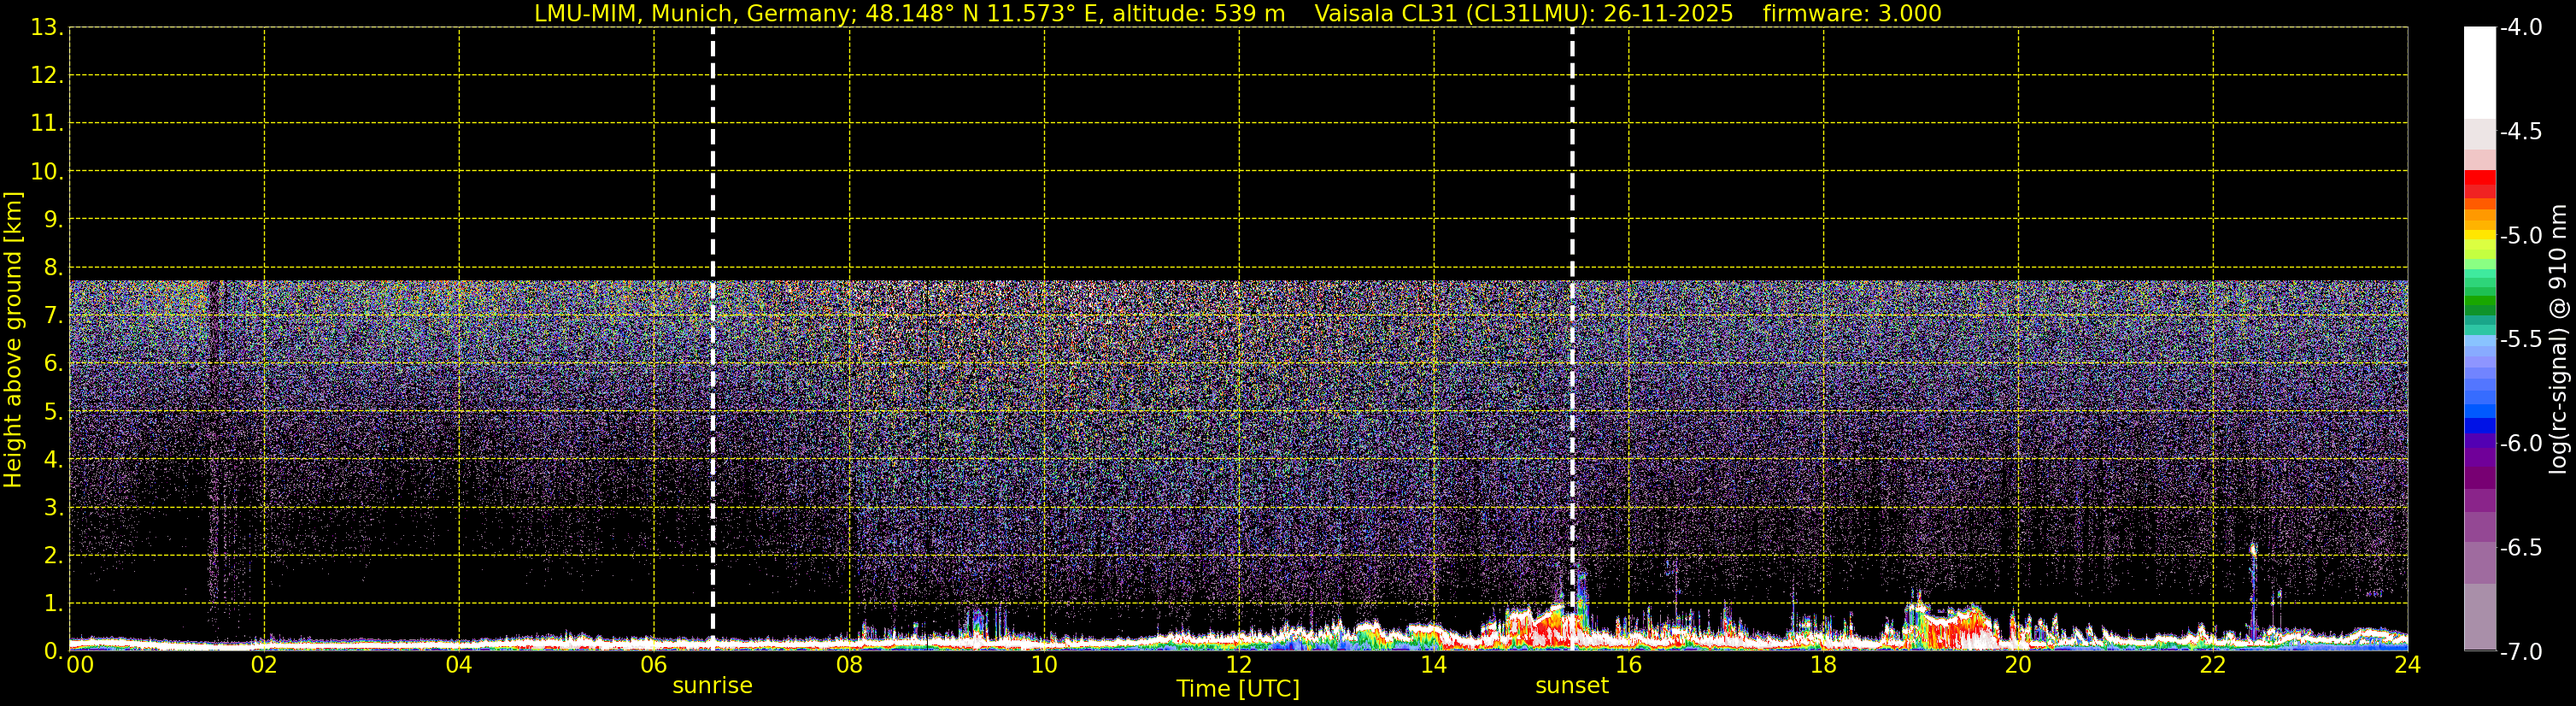
Task: Click the colorbar tick label '-4.0'
Action: 2521,27
